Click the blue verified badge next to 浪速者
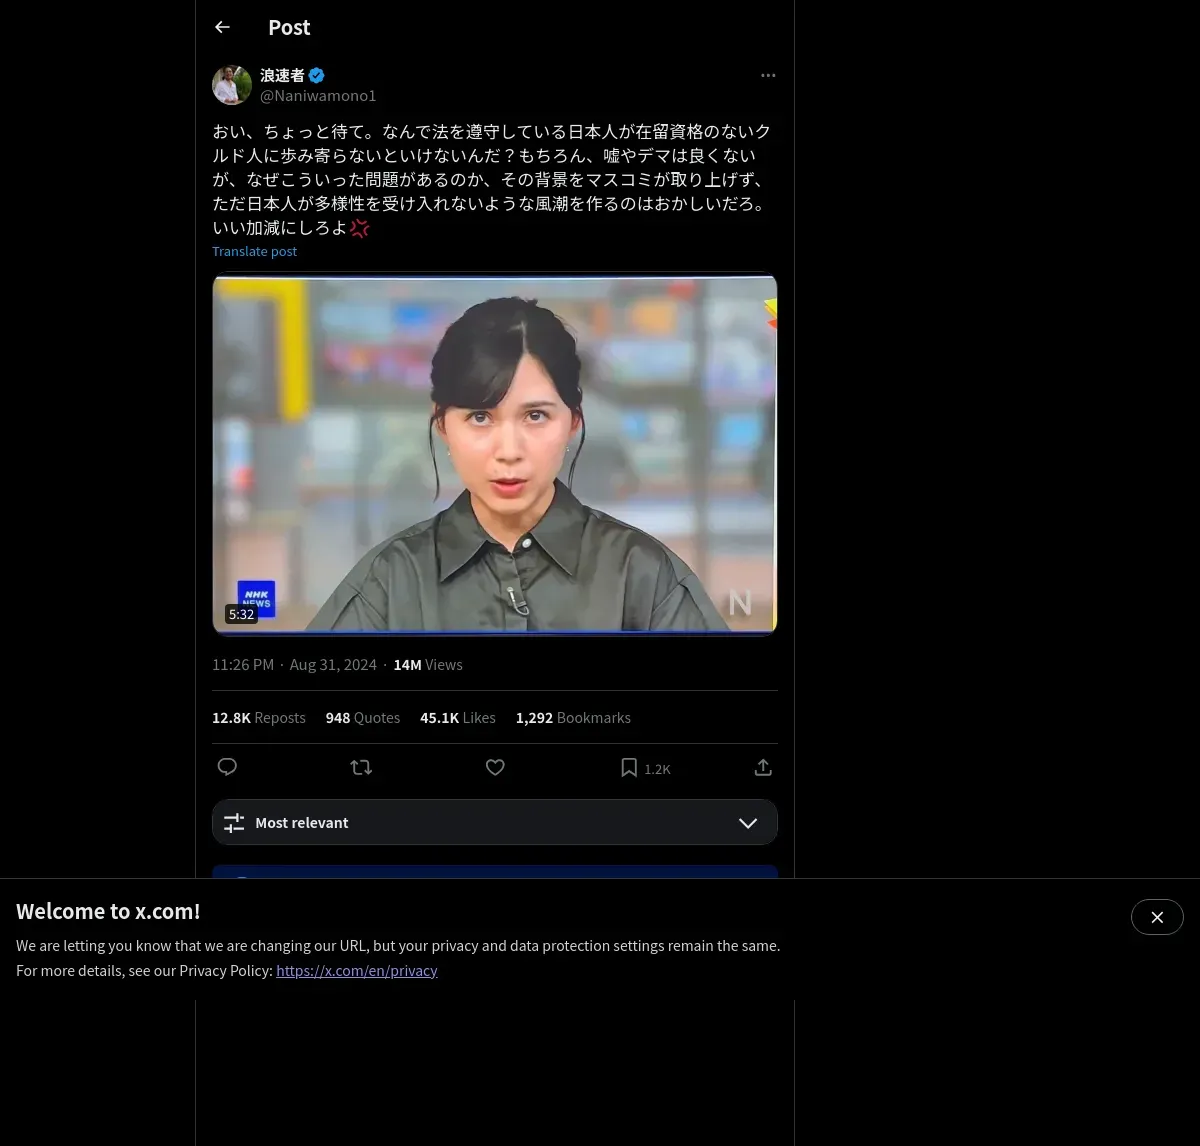1200x1146 pixels. 317,75
